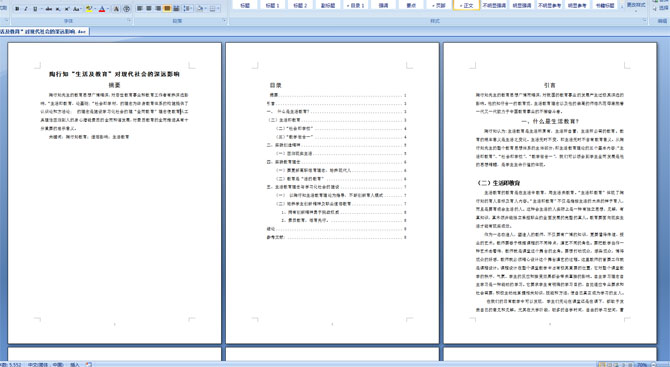This screenshot has height=367, width=670.
Task: Apply the 正文 style from gallery
Action: point(466,5)
